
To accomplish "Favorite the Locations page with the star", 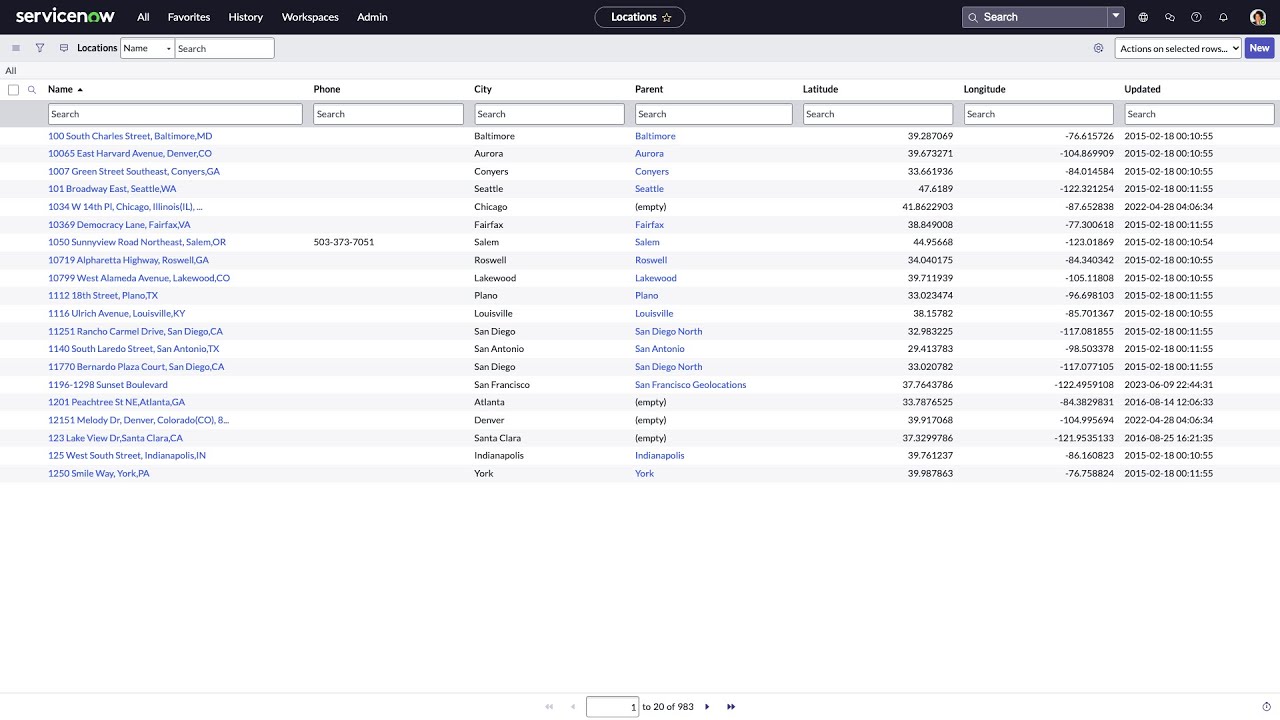I will (667, 17).
